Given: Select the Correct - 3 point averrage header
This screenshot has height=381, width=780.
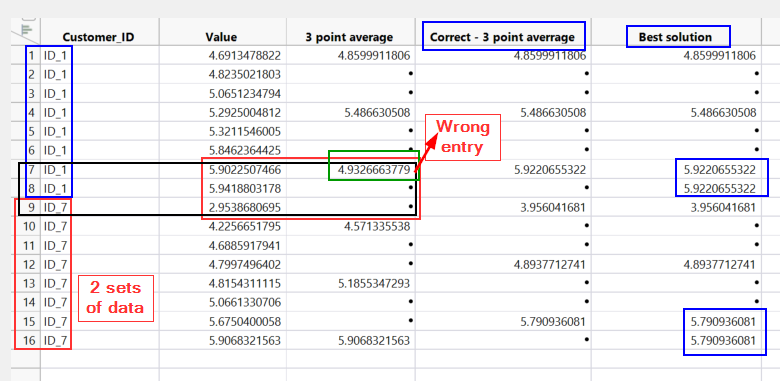Looking at the screenshot, I should coord(502,37).
